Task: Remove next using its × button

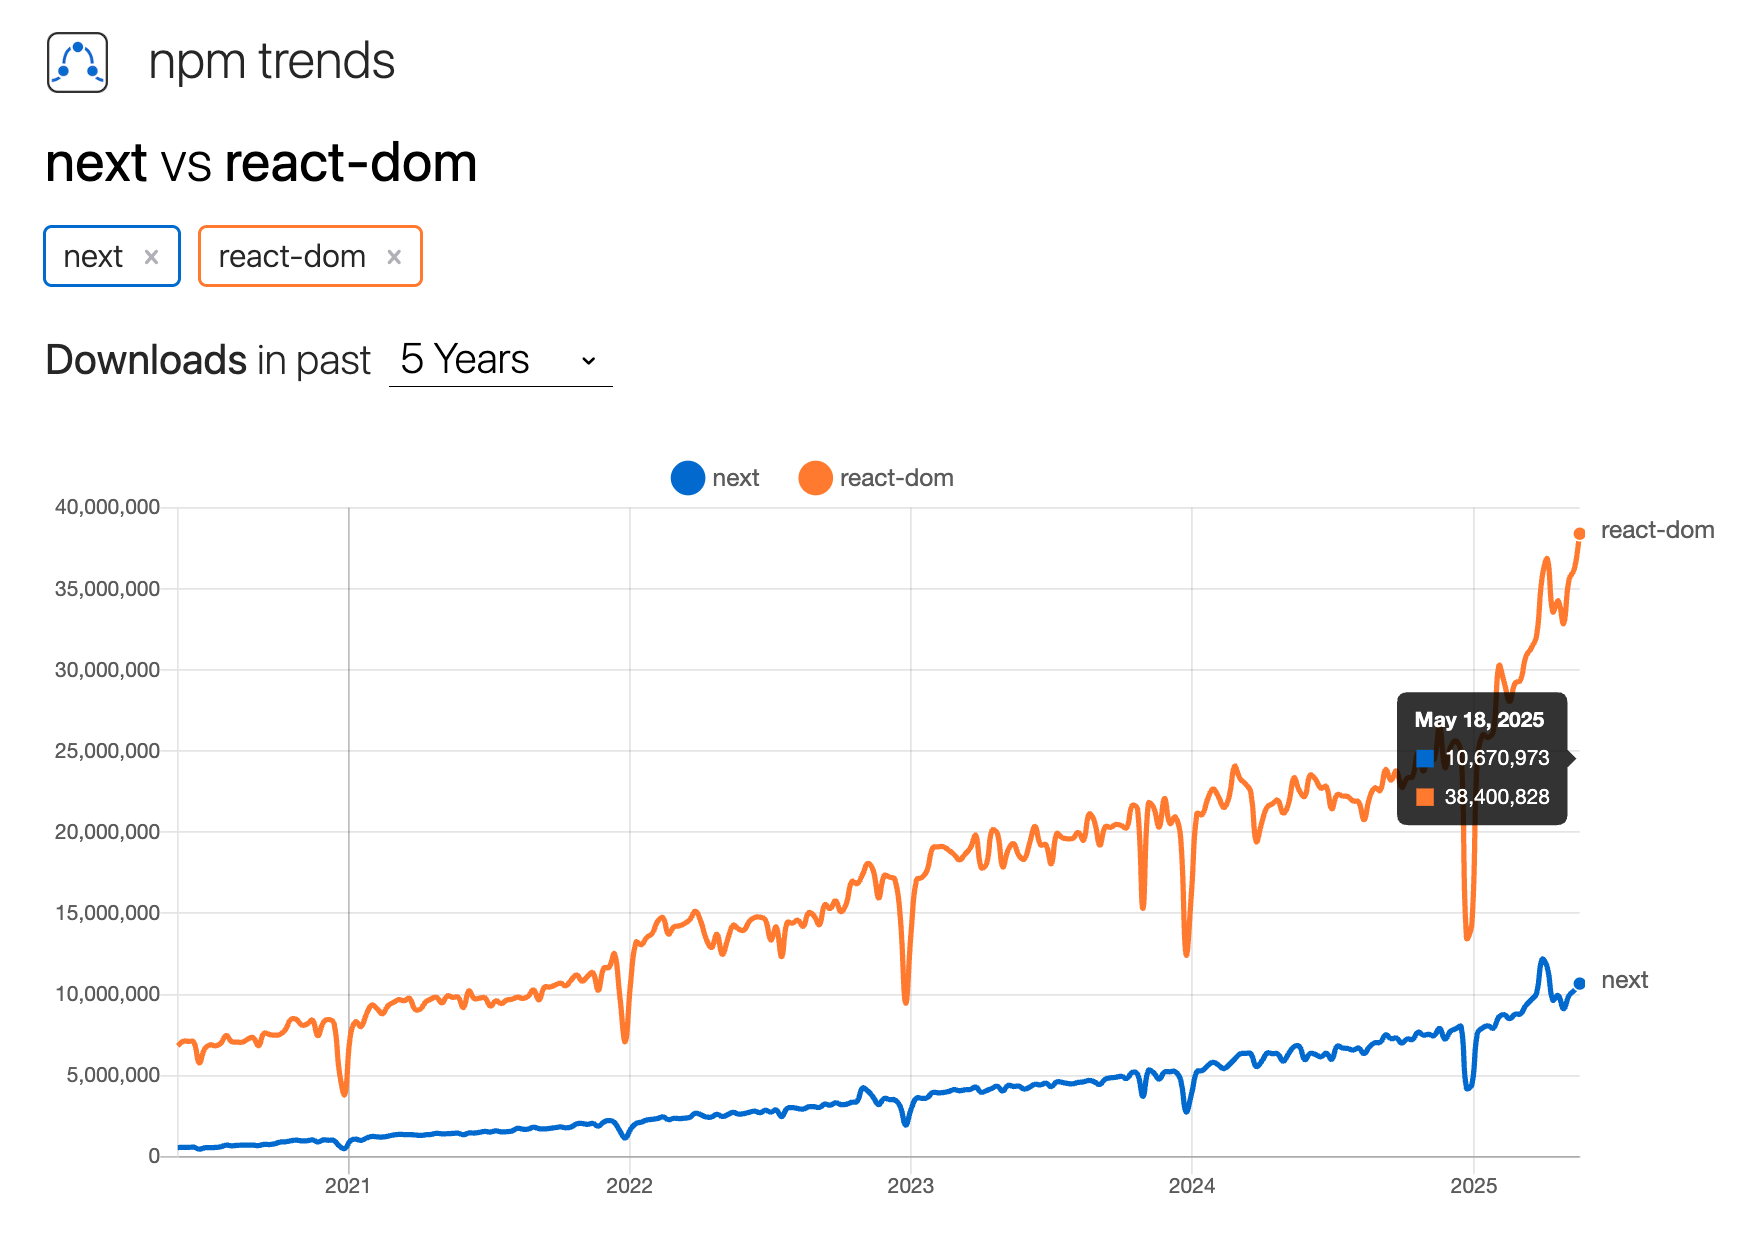Action: (152, 256)
